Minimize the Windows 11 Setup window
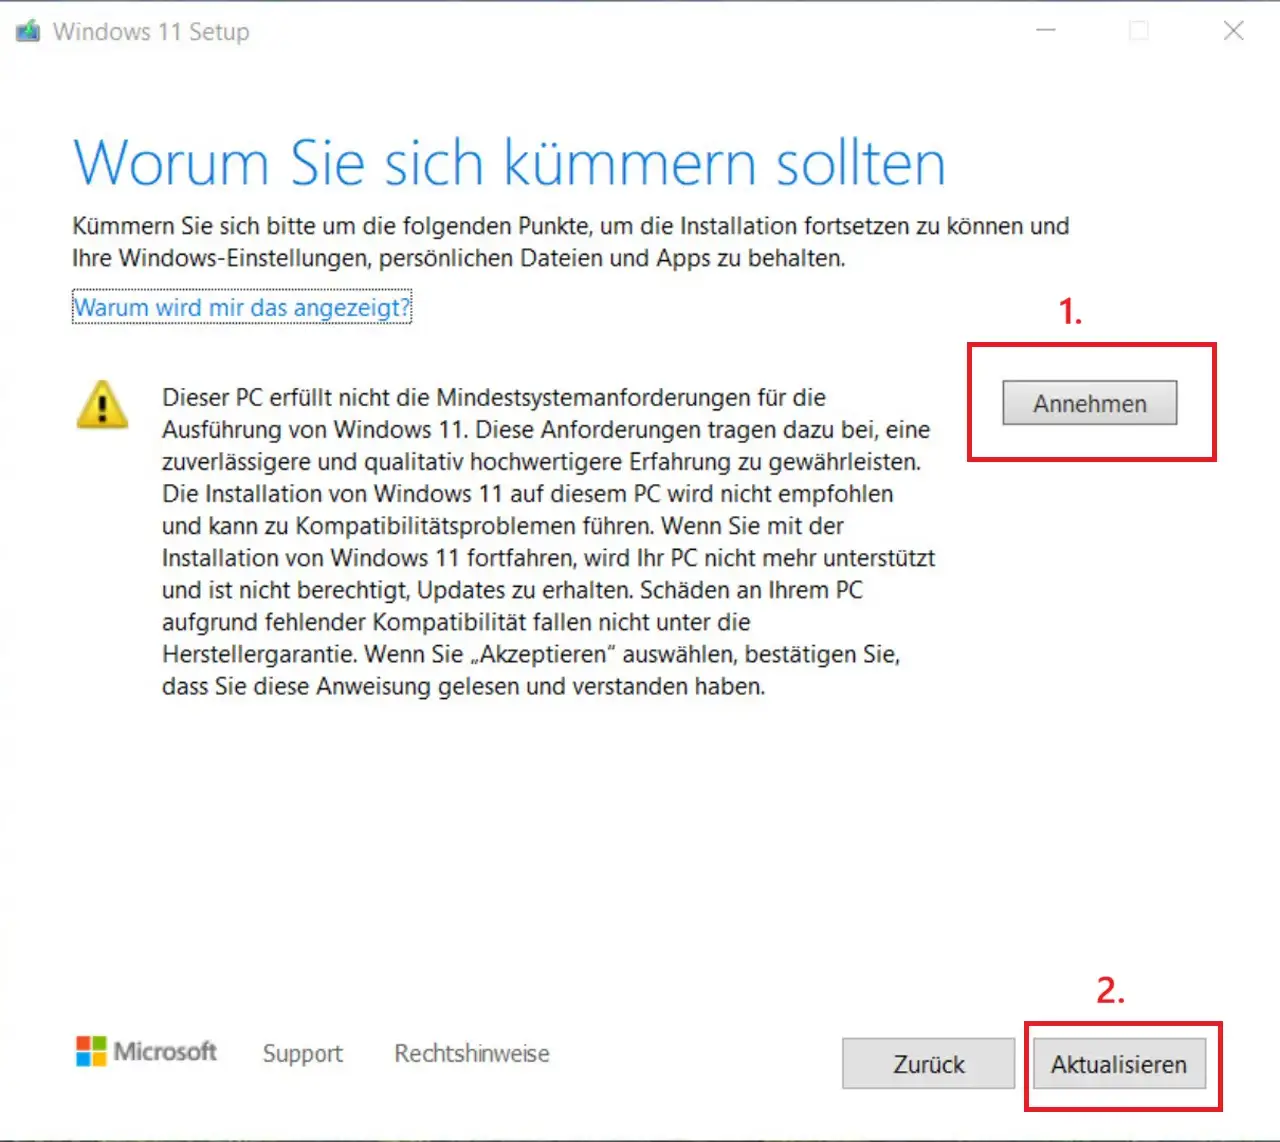The width and height of the screenshot is (1280, 1142). pyautogui.click(x=1046, y=31)
